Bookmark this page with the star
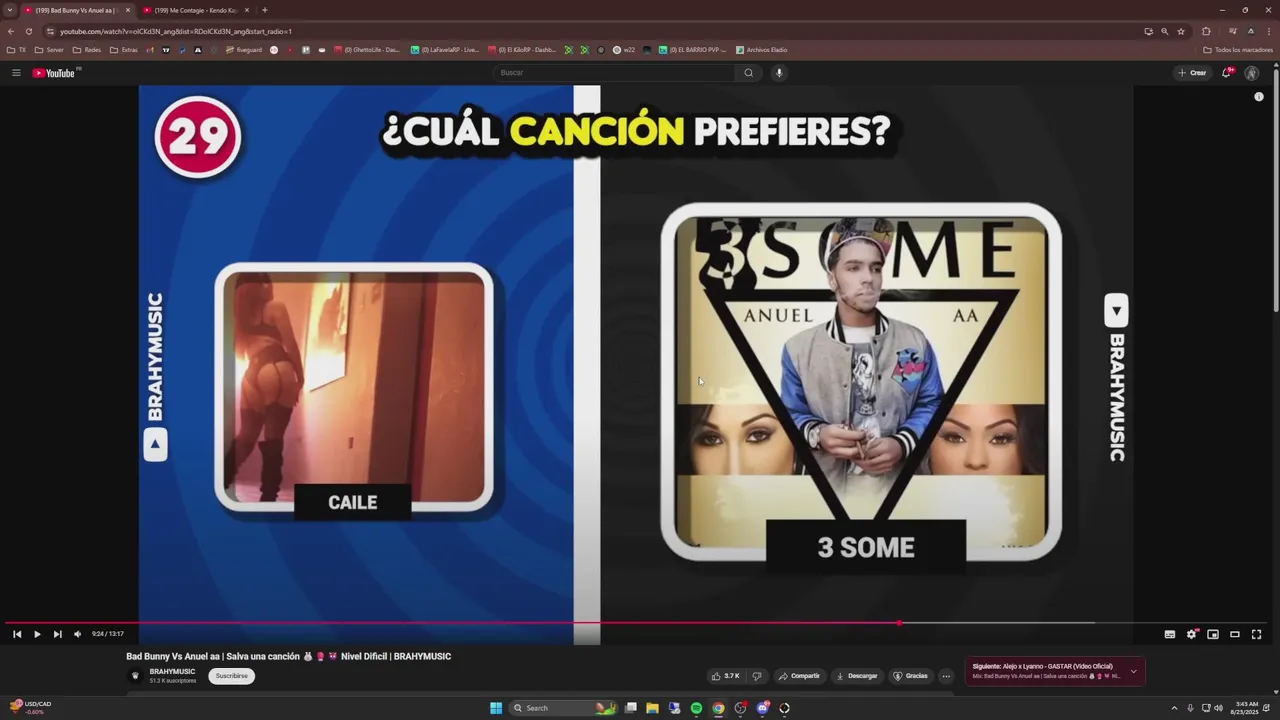 click(1181, 31)
